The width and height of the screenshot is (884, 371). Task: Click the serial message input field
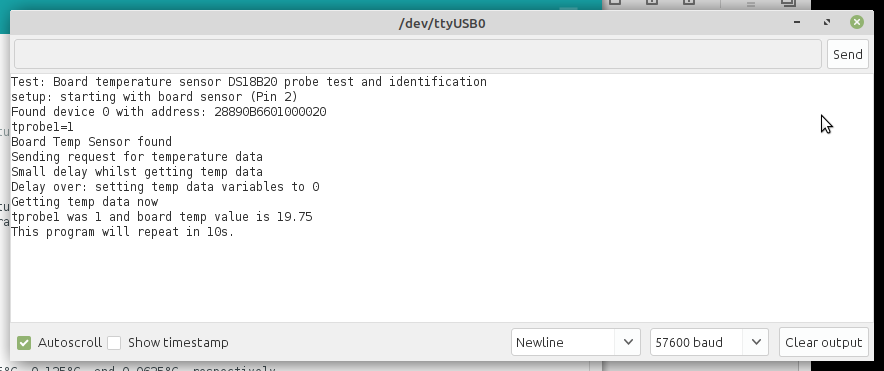pyautogui.click(x=418, y=54)
